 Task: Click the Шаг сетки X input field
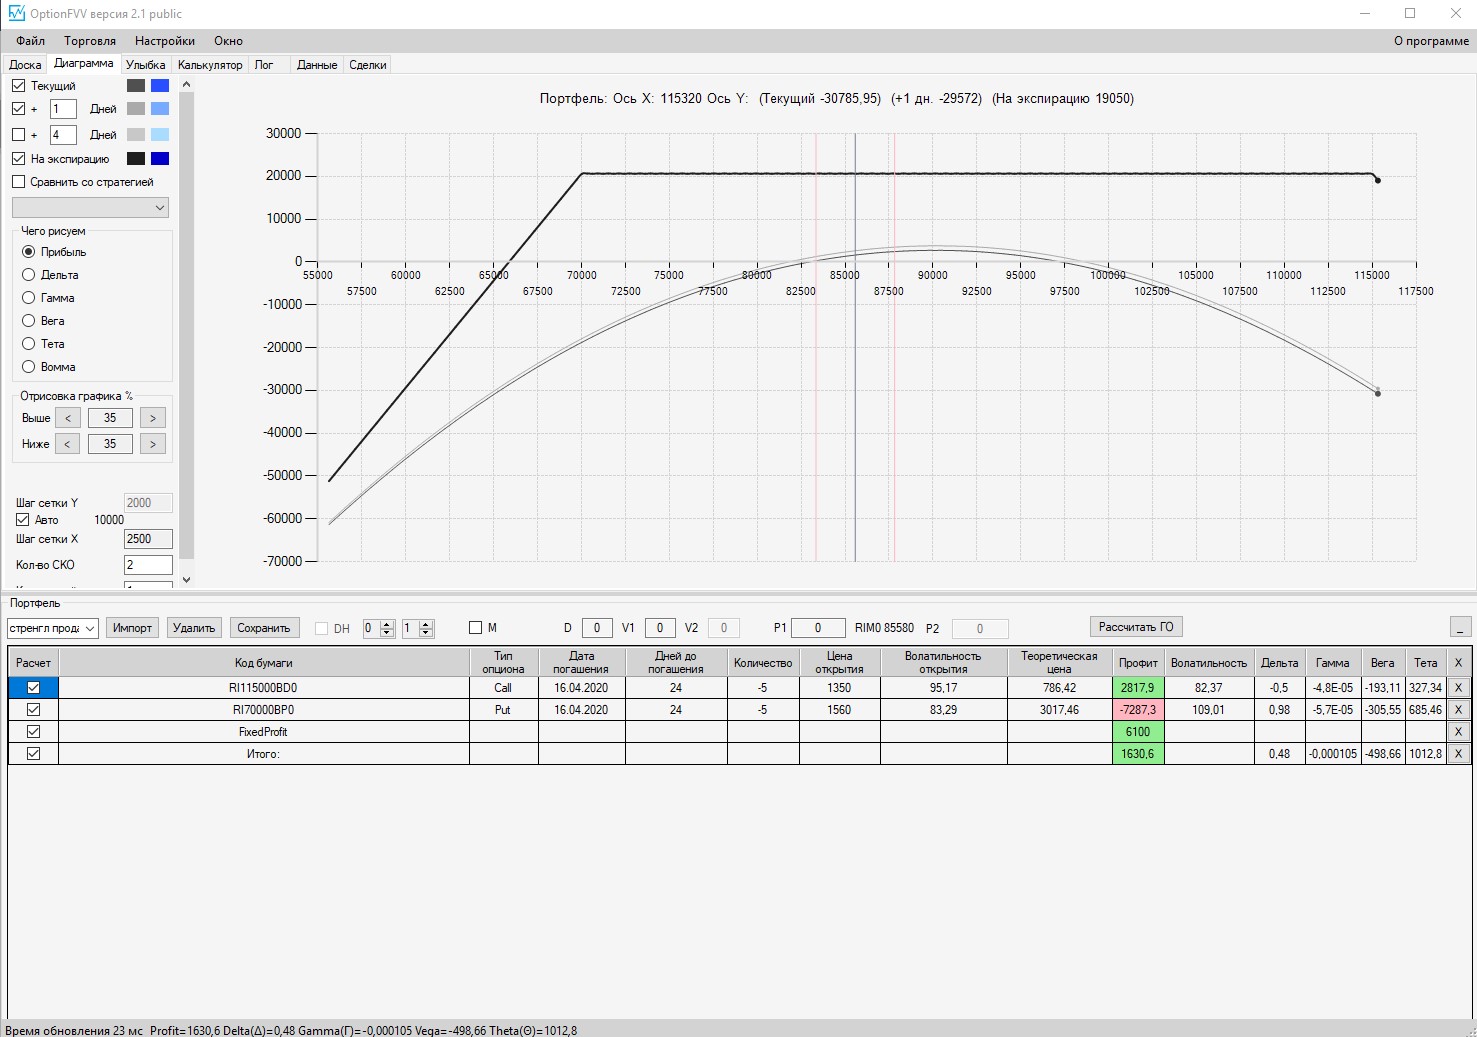[148, 539]
